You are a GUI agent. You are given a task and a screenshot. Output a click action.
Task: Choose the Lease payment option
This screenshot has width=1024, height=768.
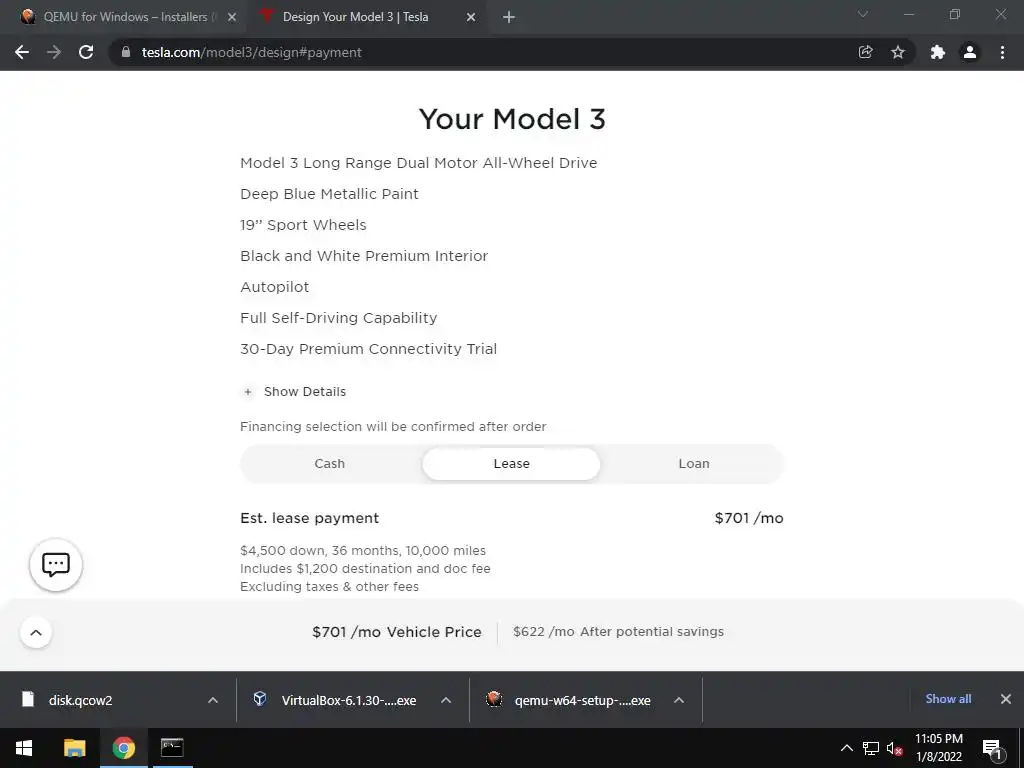coord(511,464)
